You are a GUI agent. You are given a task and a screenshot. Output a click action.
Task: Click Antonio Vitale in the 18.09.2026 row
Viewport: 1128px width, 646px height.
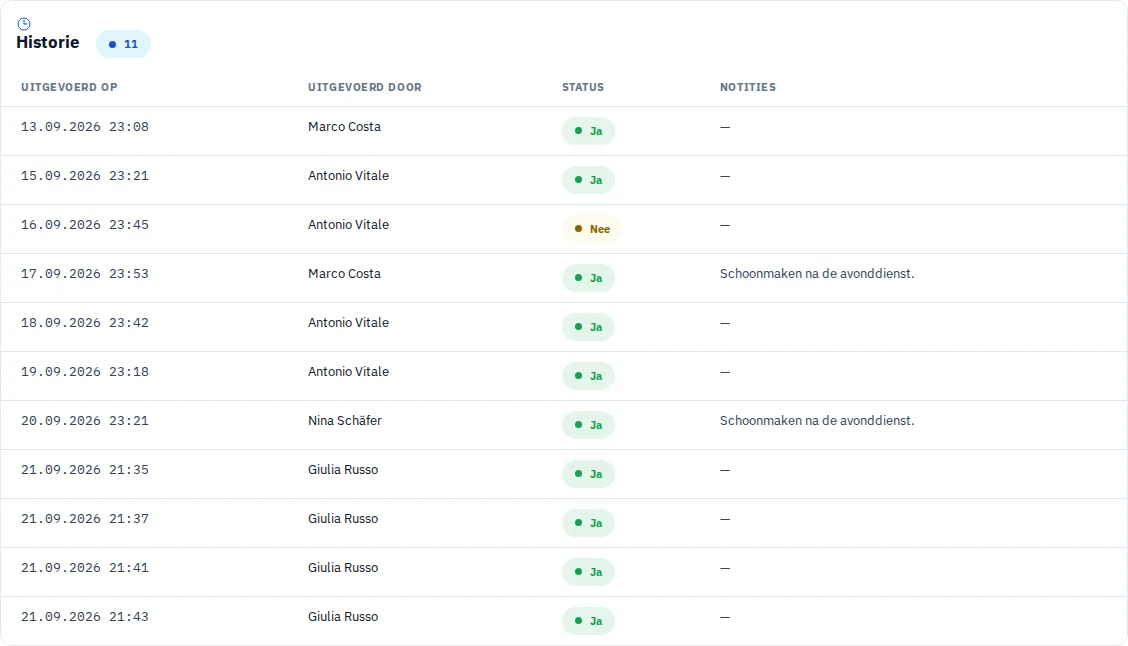coord(348,322)
